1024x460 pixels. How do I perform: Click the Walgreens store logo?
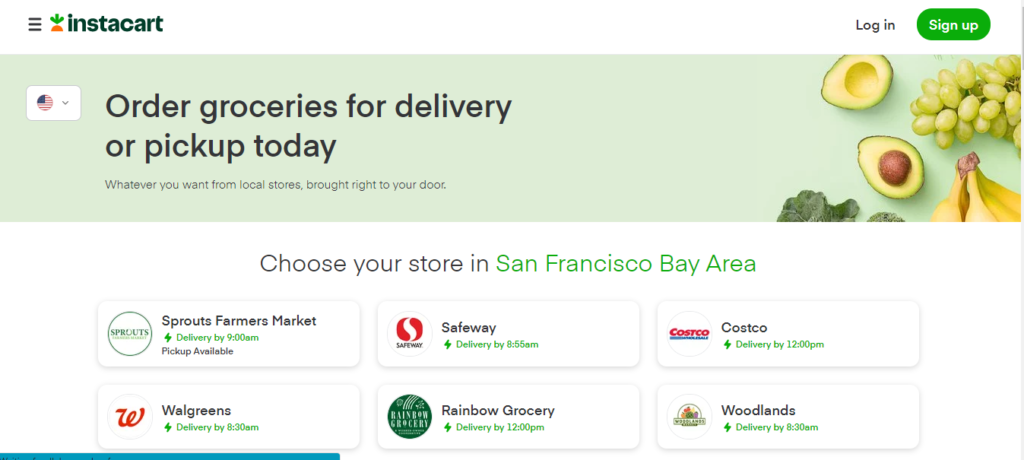pyautogui.click(x=130, y=416)
